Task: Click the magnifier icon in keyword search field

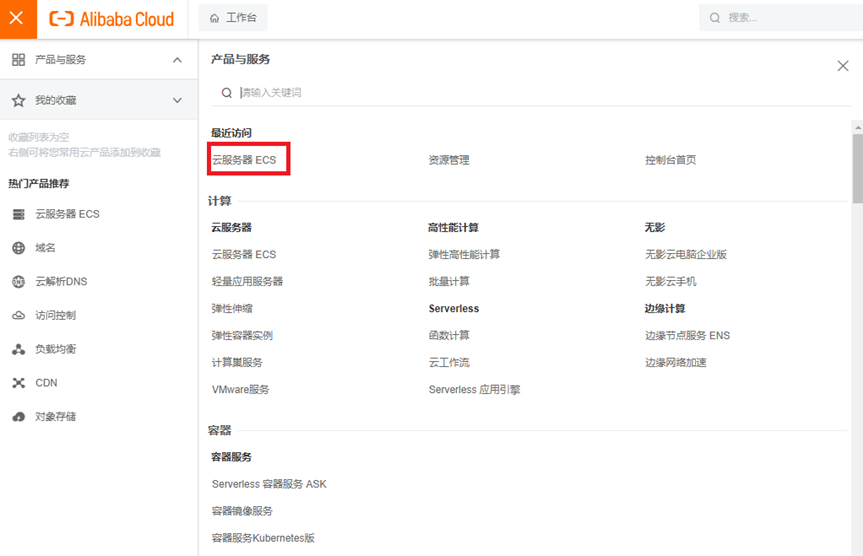Action: [x=227, y=92]
